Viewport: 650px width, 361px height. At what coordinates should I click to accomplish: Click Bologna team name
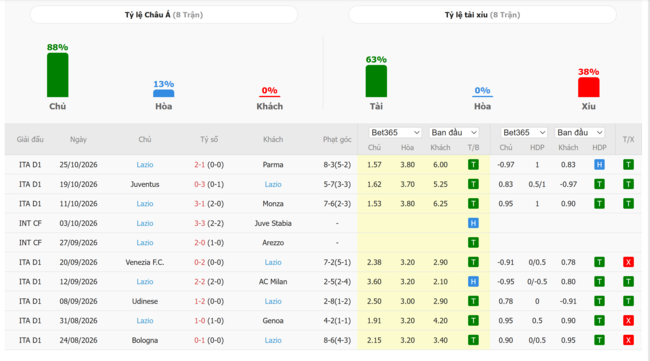145,340
